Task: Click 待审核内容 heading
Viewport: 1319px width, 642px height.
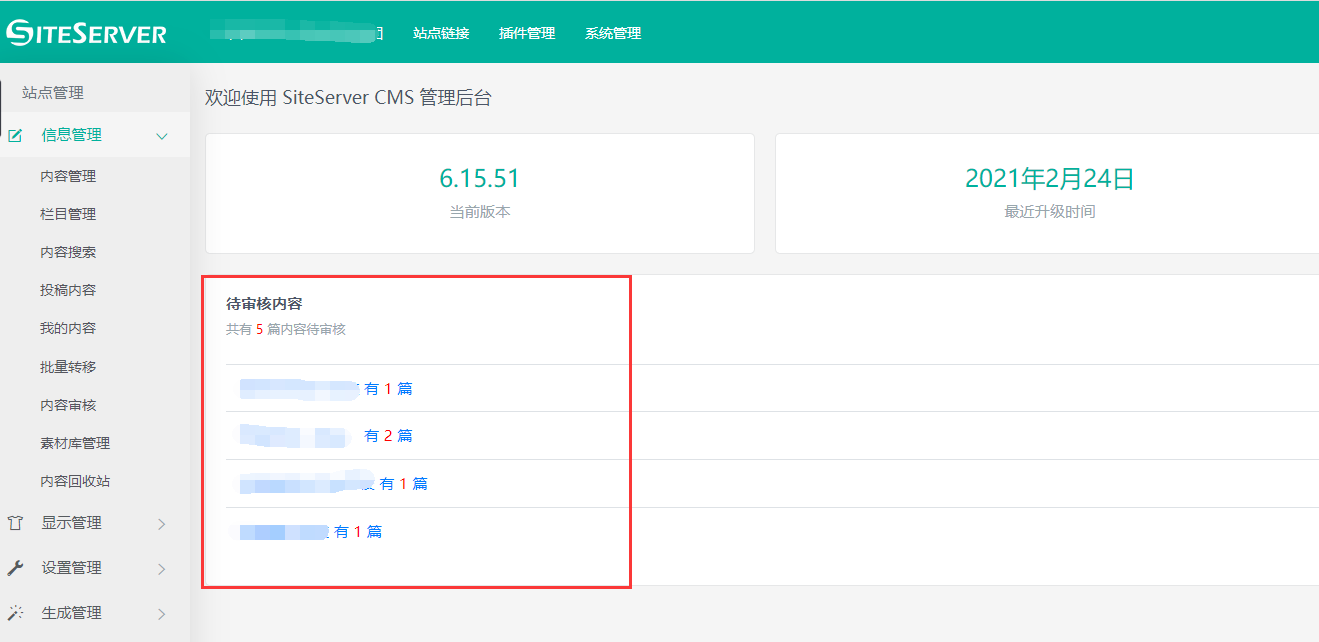Action: click(x=264, y=303)
